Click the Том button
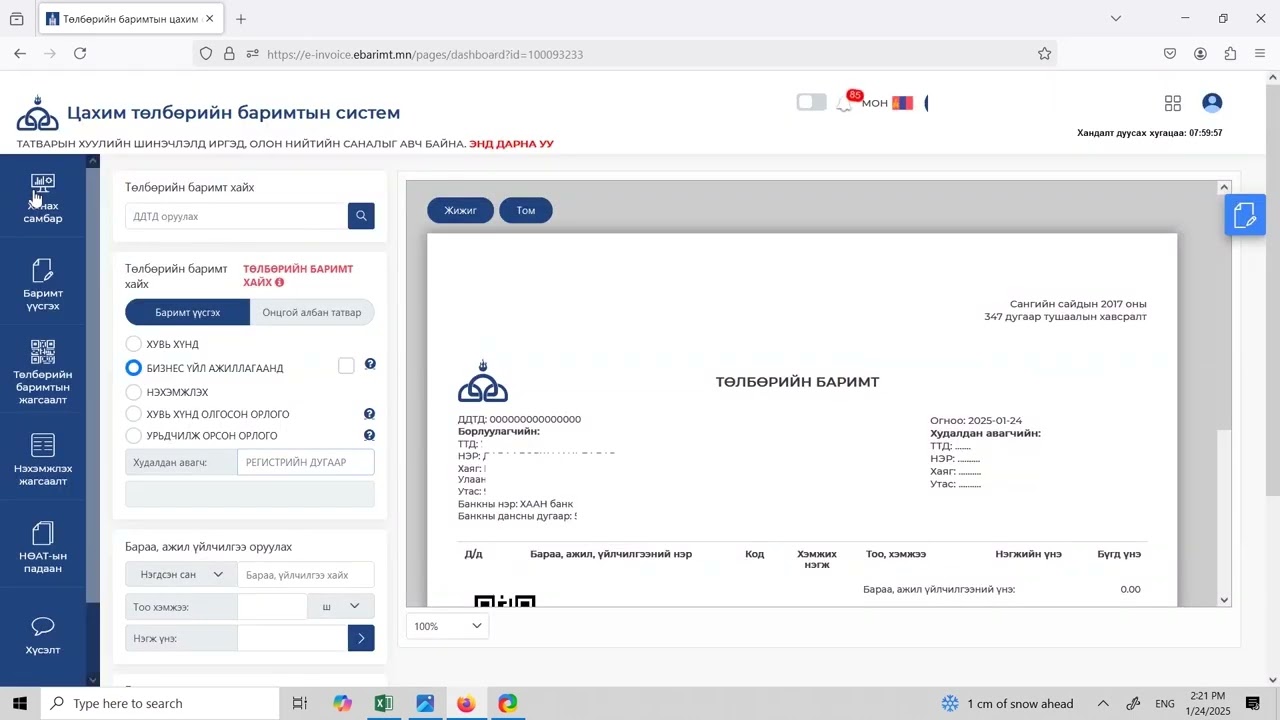 [526, 210]
